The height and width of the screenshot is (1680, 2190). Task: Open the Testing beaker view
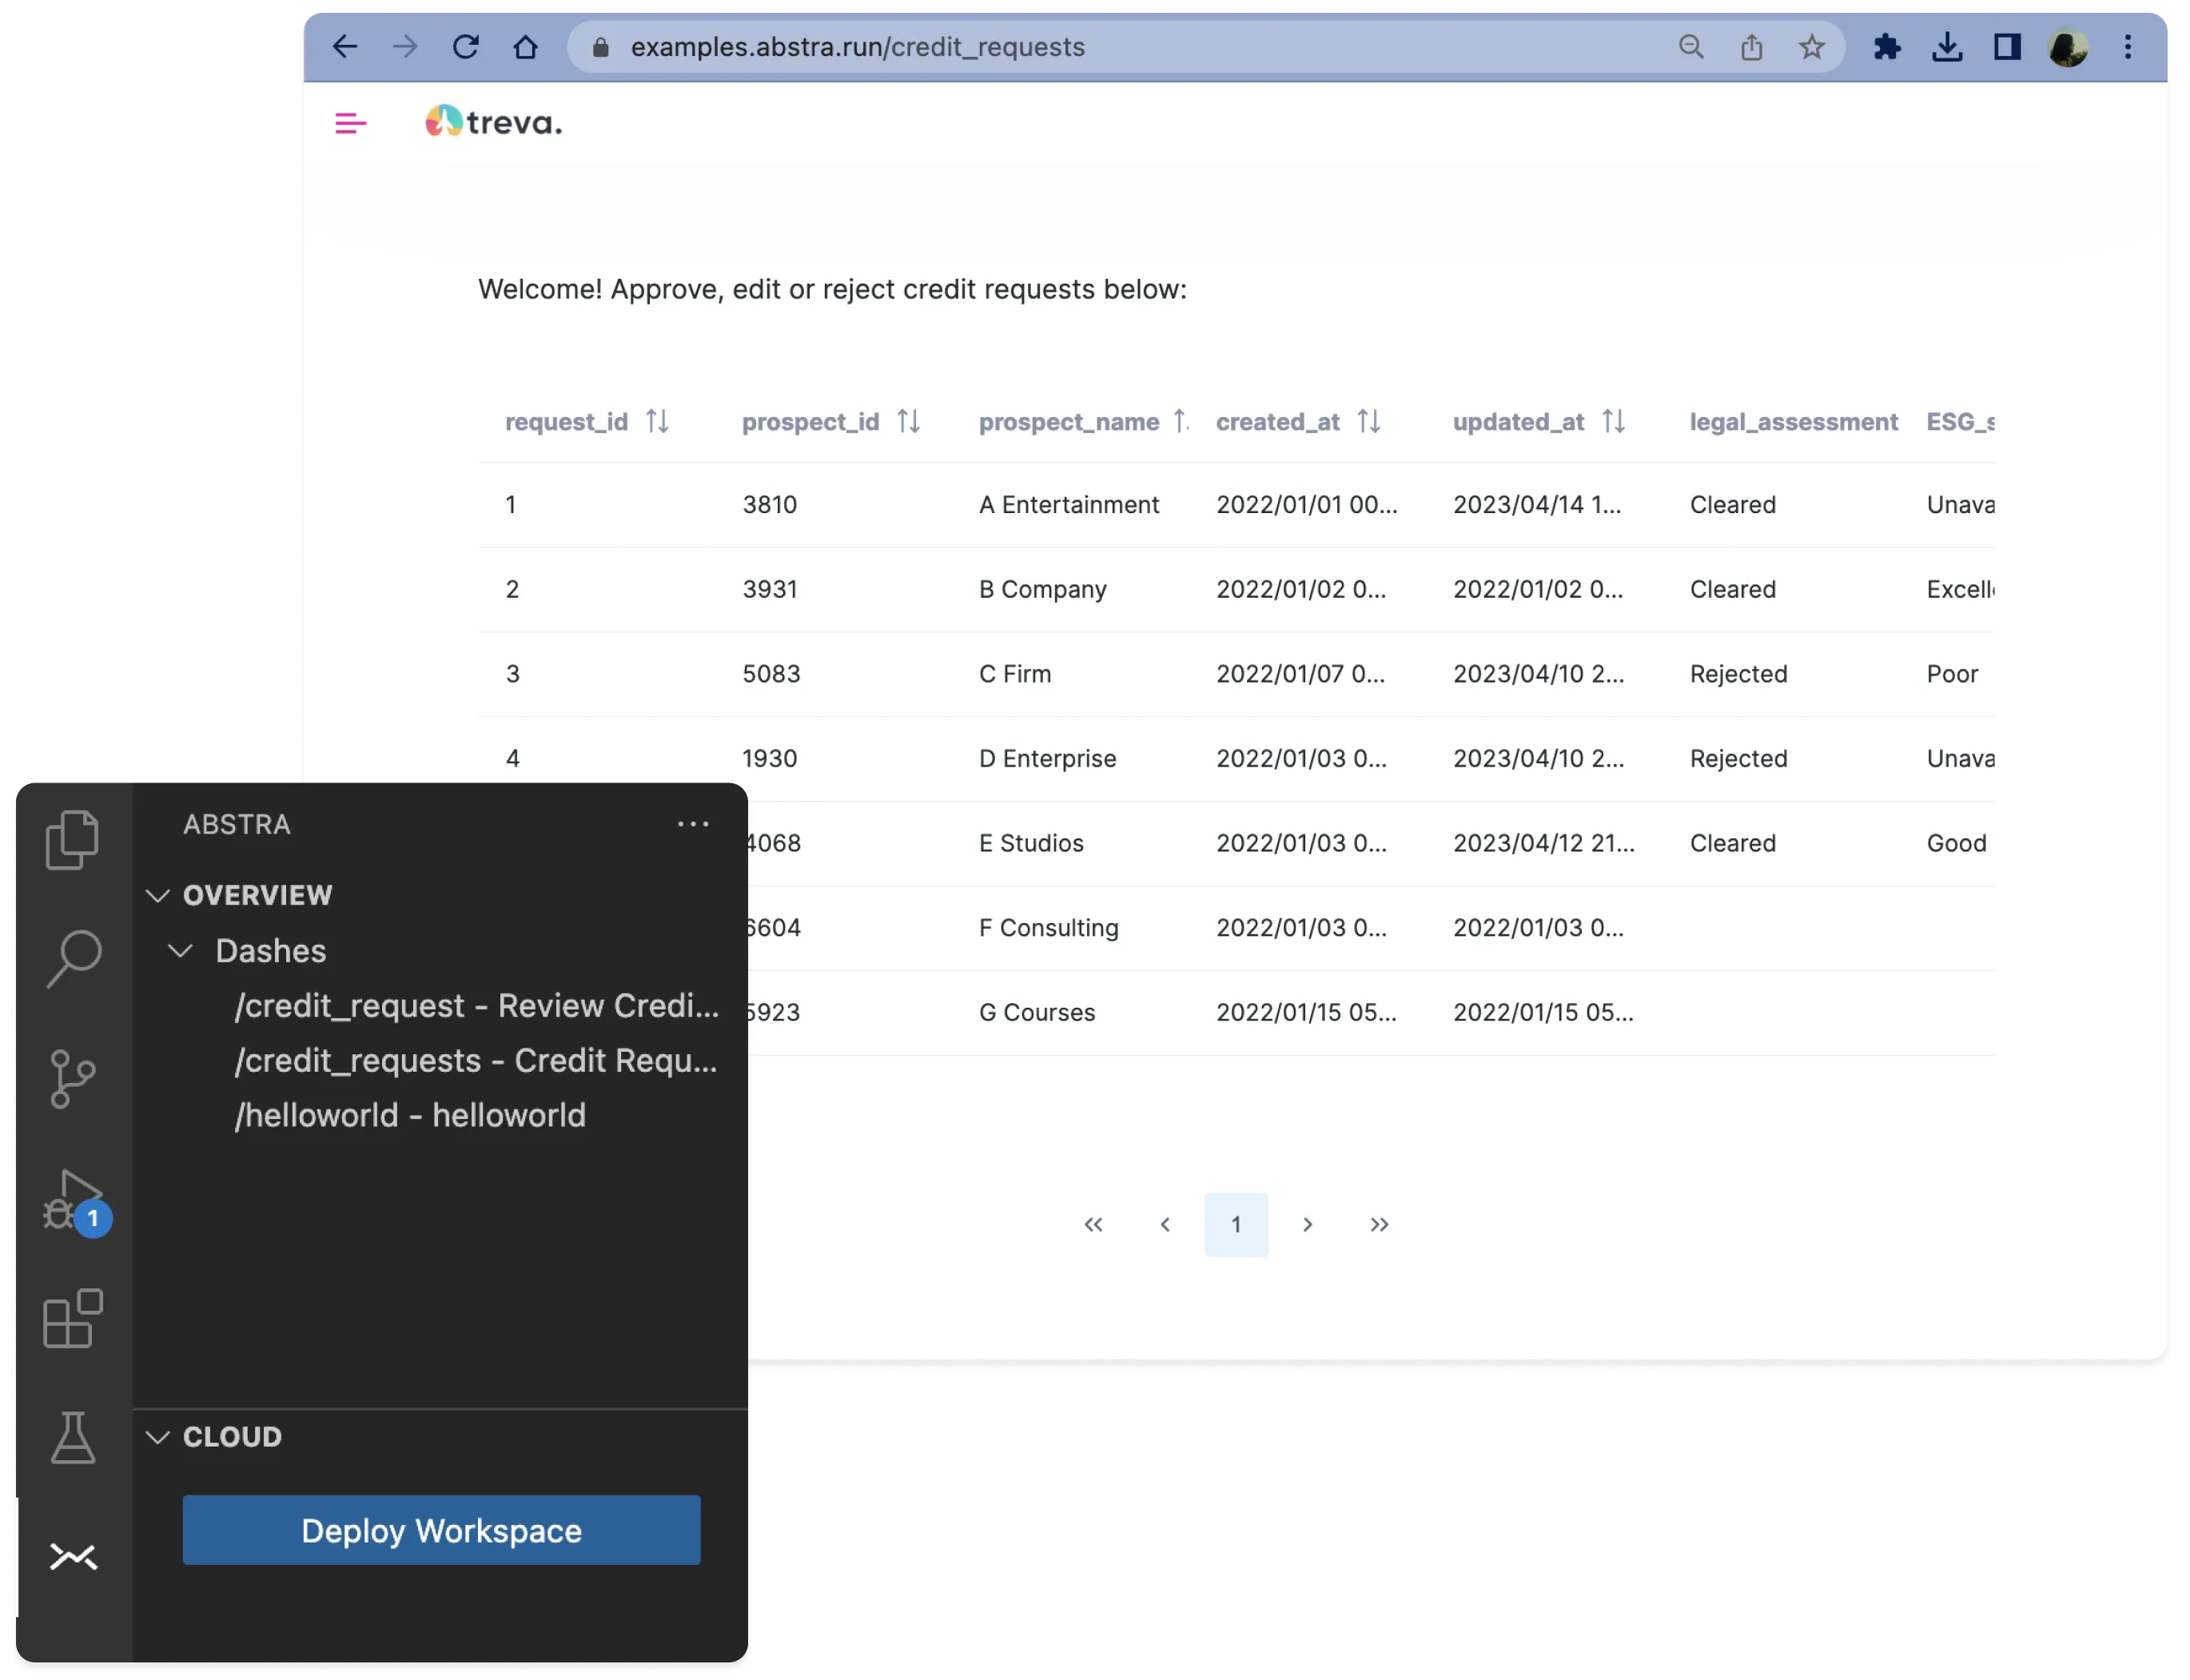click(74, 1438)
